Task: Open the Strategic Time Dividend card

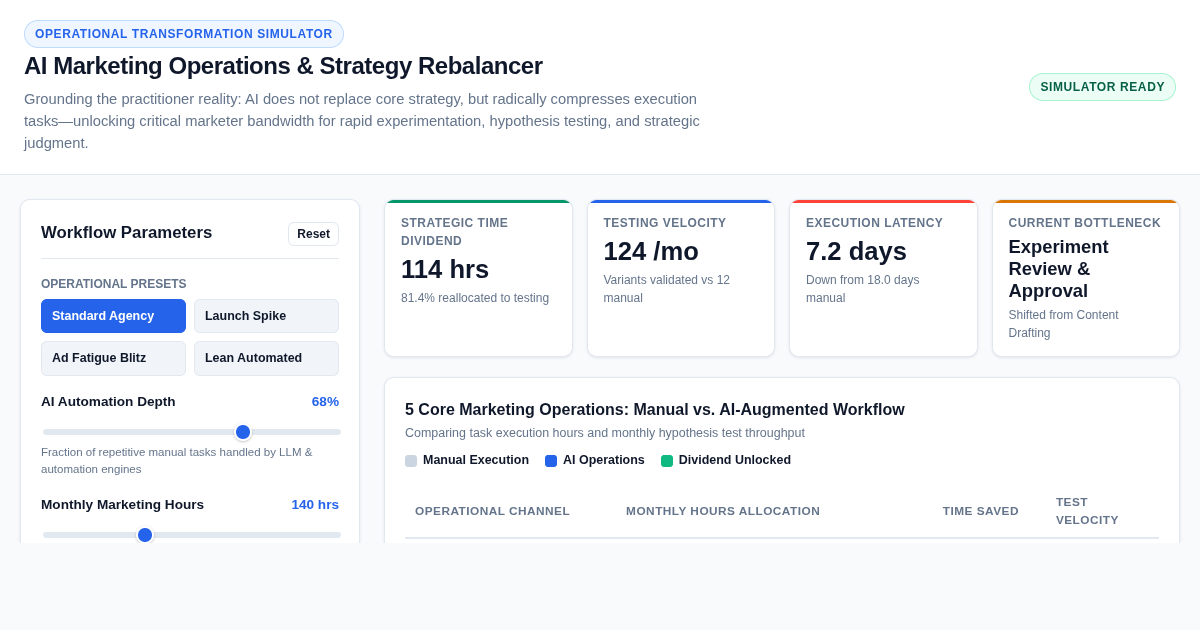Action: (x=479, y=278)
